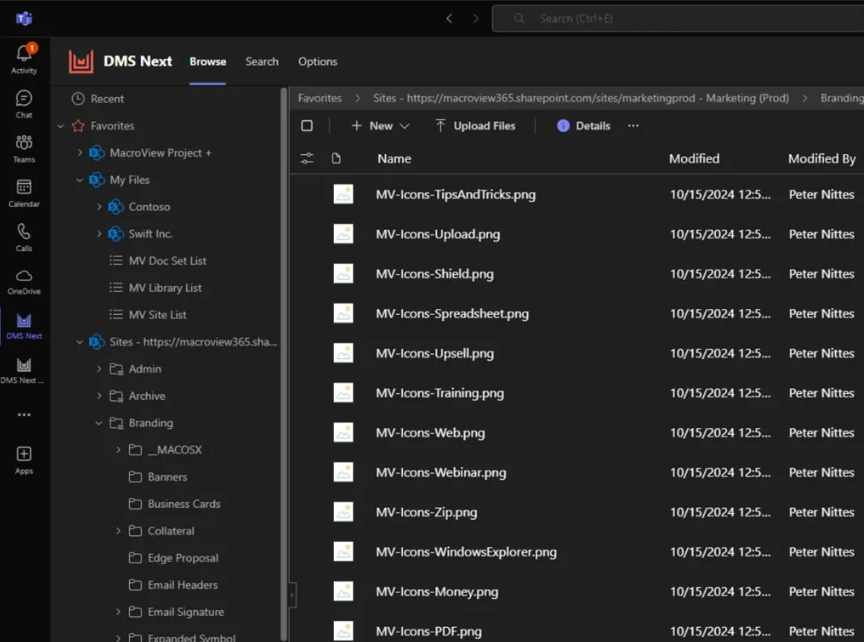Click the Microsoft Teams logo icon

click(x=24, y=19)
